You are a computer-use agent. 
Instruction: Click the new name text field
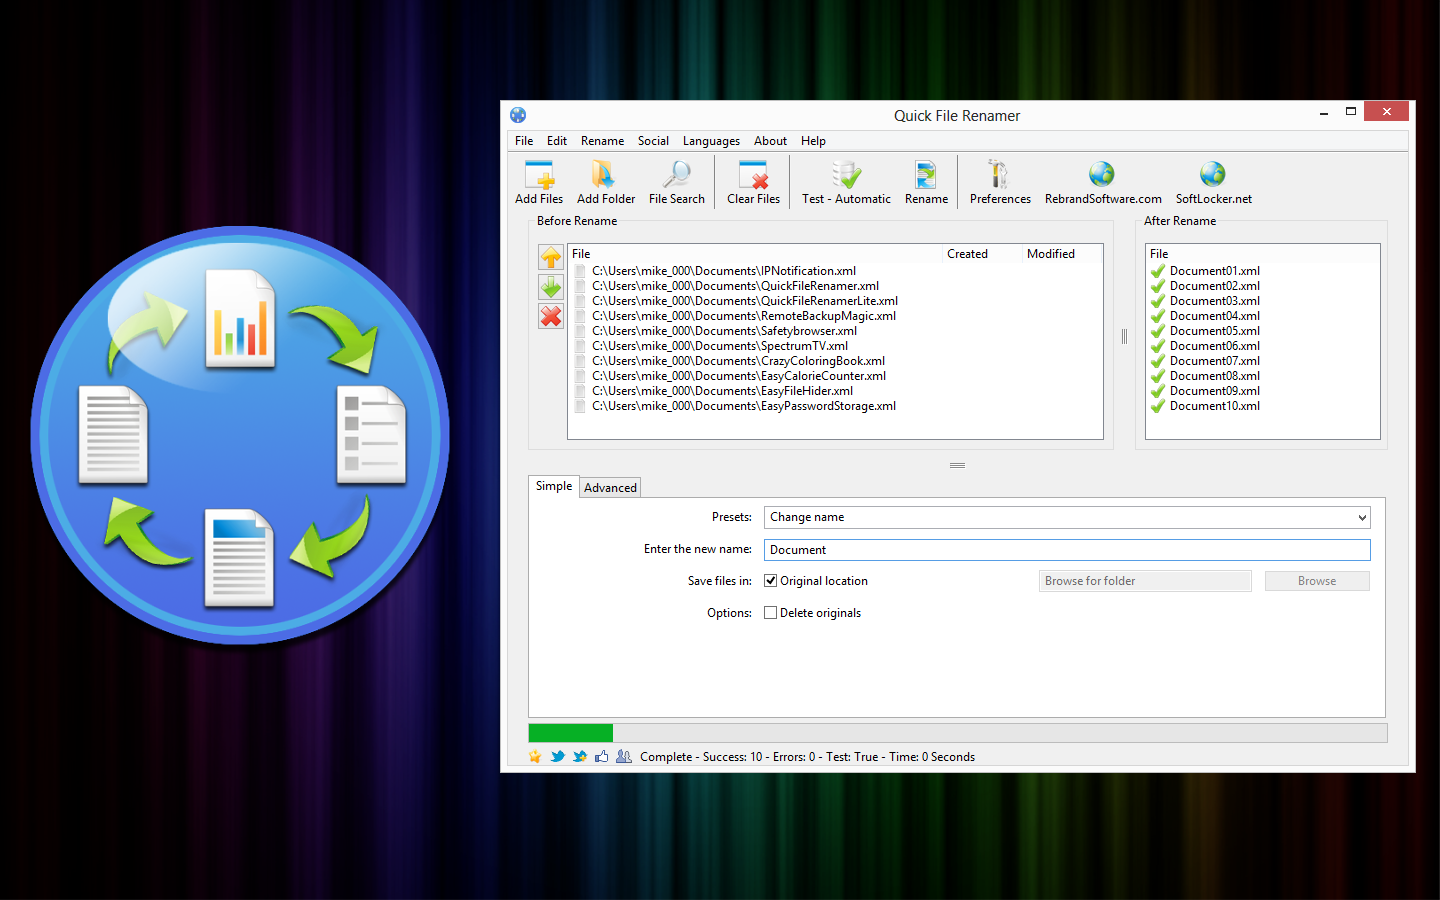click(1066, 550)
